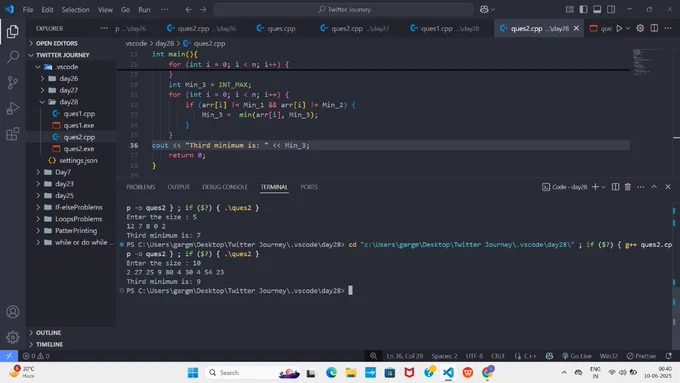This screenshot has height=383, width=680.
Task: Close the terminal panel
Action: pos(668,187)
